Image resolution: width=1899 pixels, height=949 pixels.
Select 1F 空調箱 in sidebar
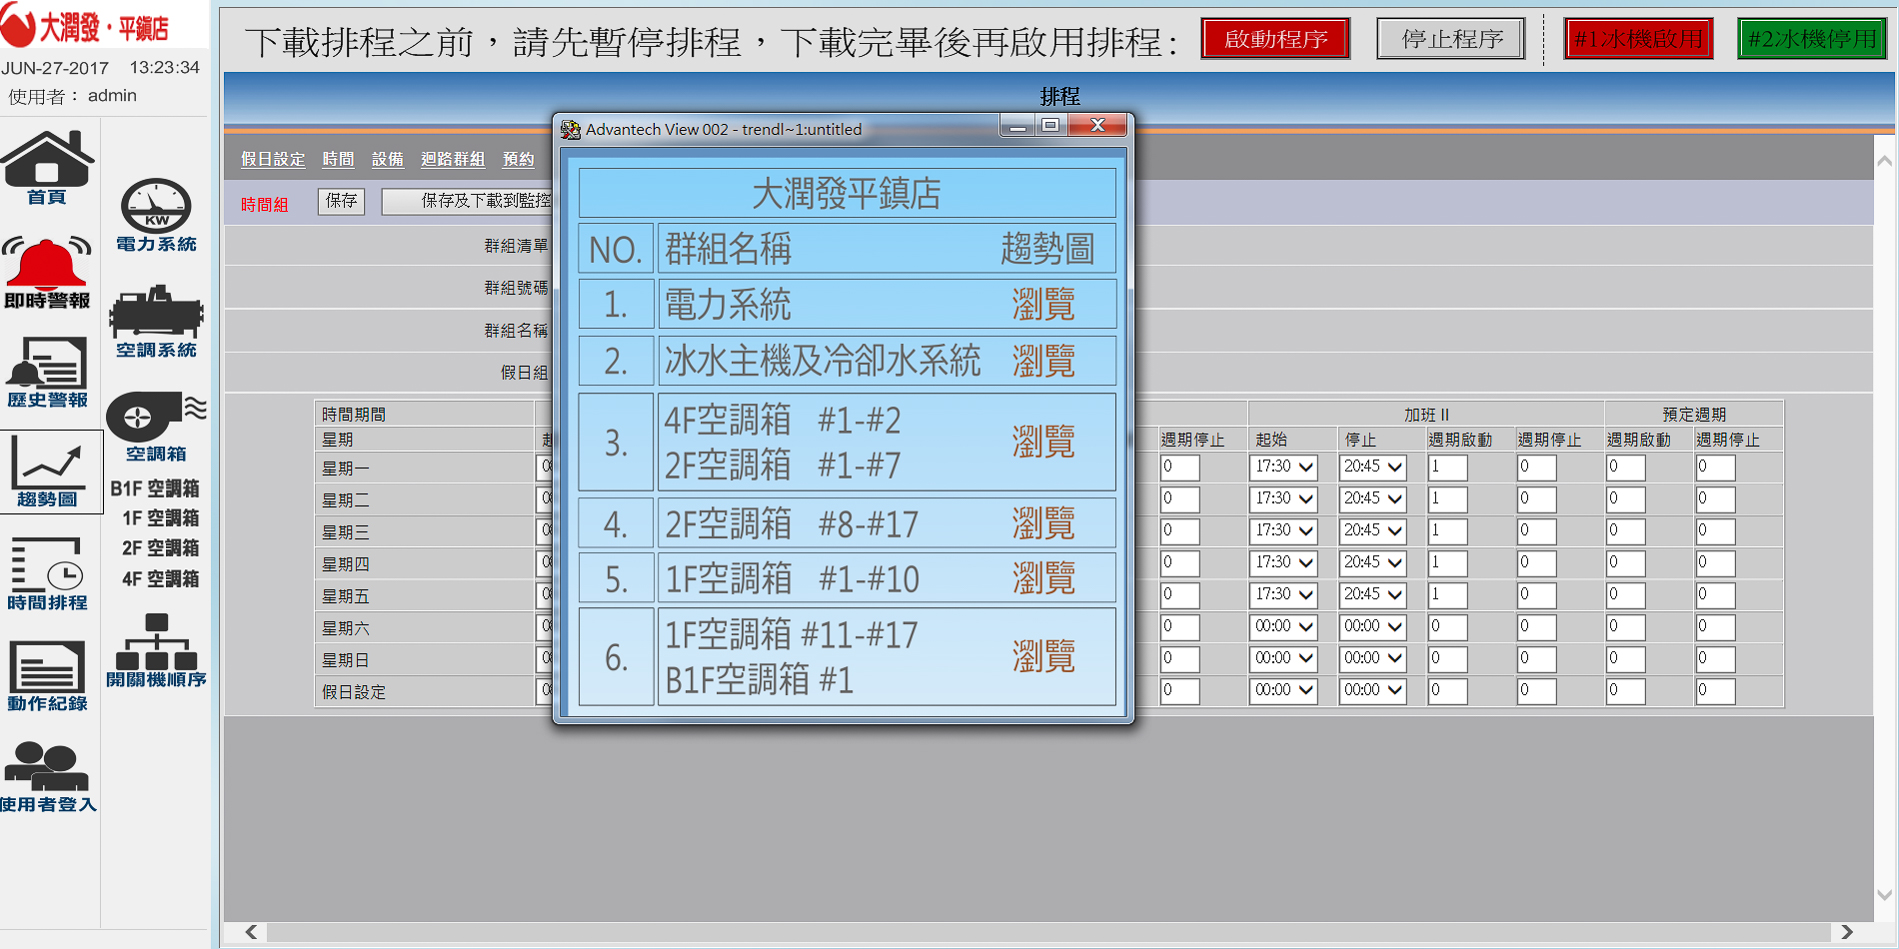tap(160, 519)
